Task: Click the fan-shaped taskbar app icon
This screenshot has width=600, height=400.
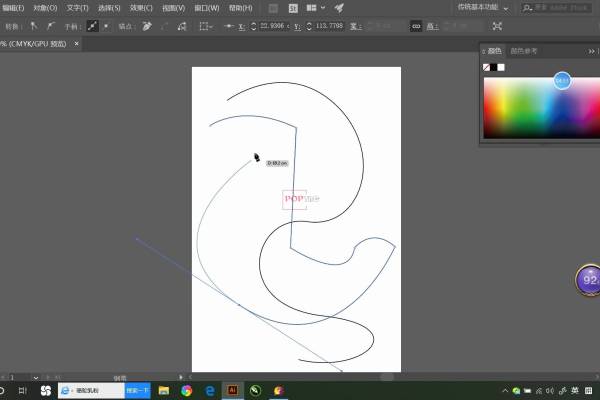Action: tap(46, 390)
